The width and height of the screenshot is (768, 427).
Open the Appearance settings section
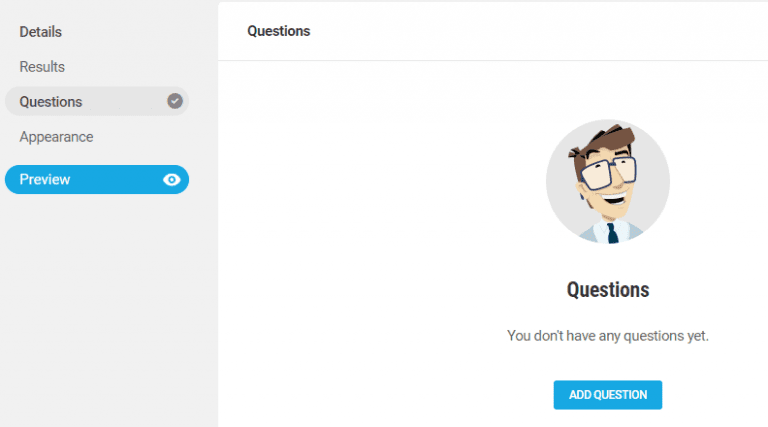[x=56, y=137]
